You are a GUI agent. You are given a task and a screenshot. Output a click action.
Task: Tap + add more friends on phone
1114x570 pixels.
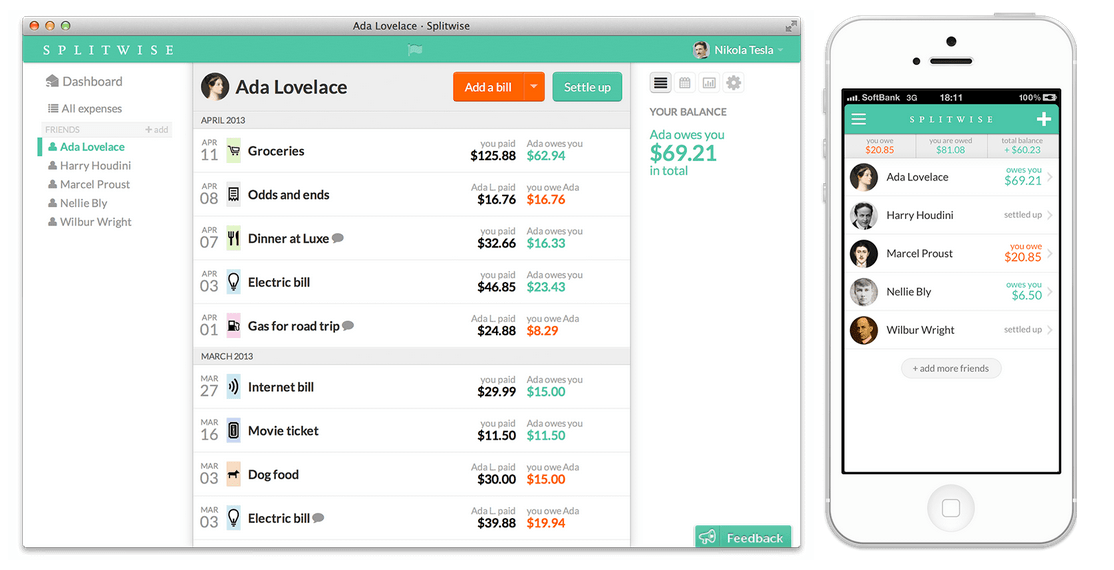951,368
